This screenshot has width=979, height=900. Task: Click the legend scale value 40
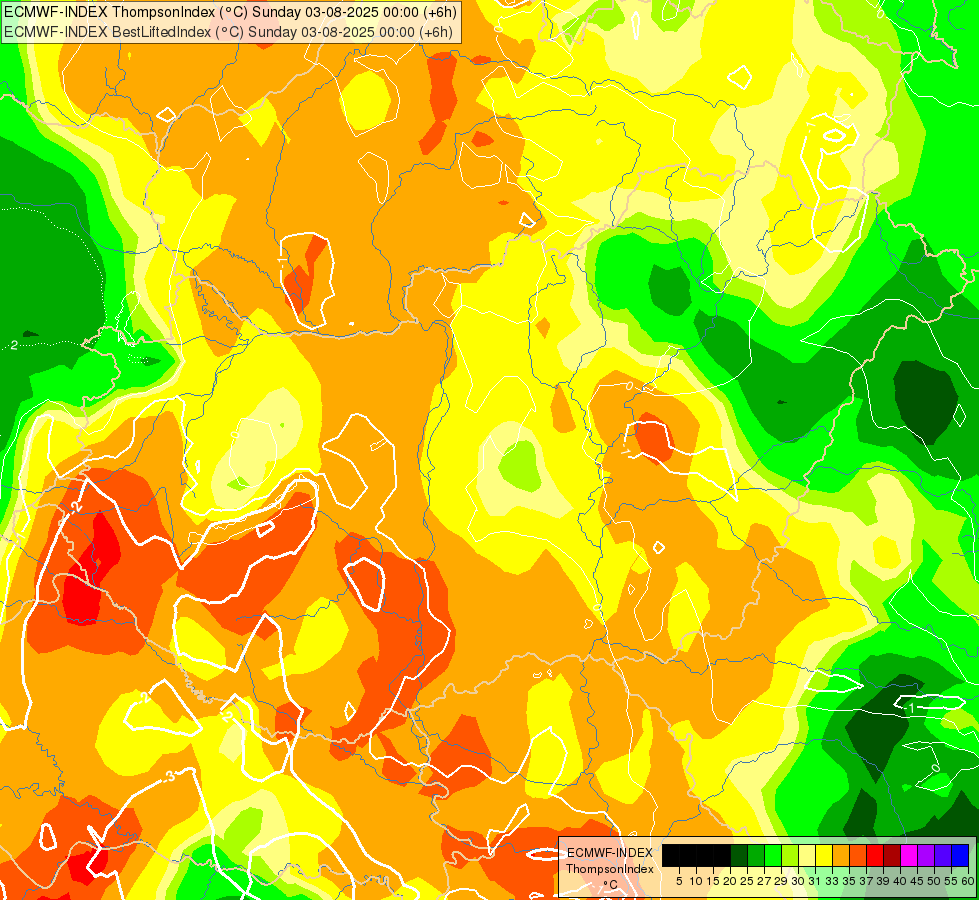pos(900,881)
